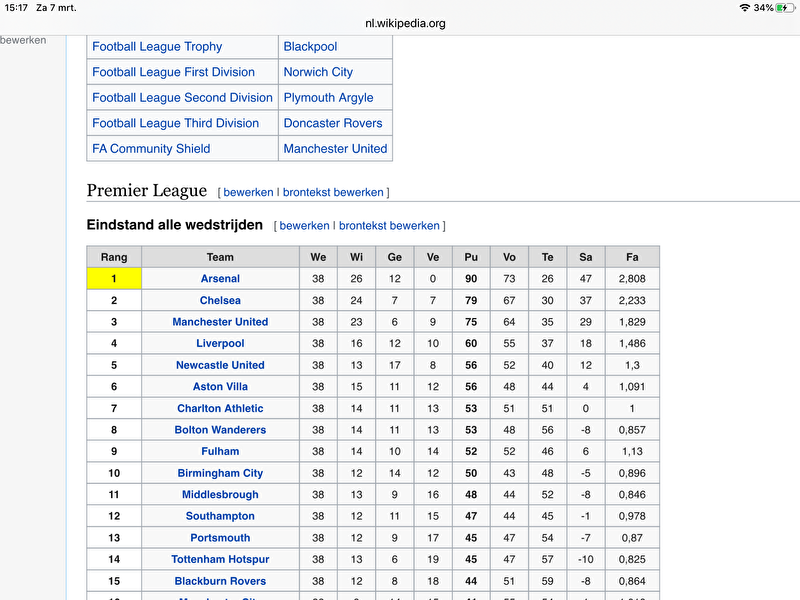Image resolution: width=800 pixels, height=600 pixels.
Task: Go to the Liverpool team page
Action: 220,344
